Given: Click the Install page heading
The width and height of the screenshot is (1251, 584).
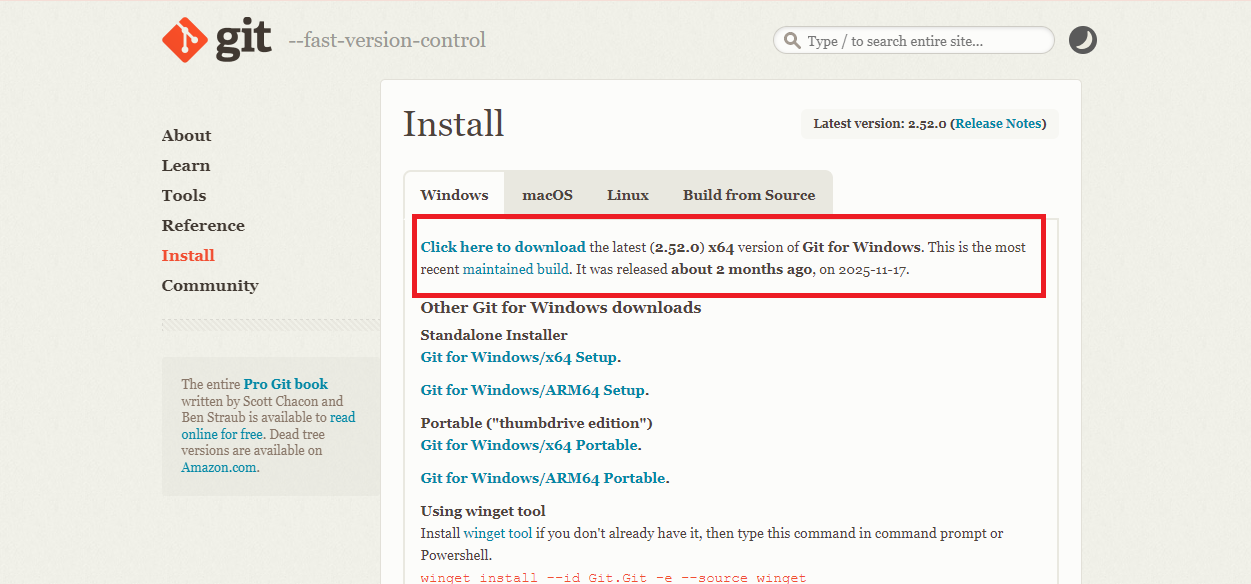Looking at the screenshot, I should pos(454,124).
